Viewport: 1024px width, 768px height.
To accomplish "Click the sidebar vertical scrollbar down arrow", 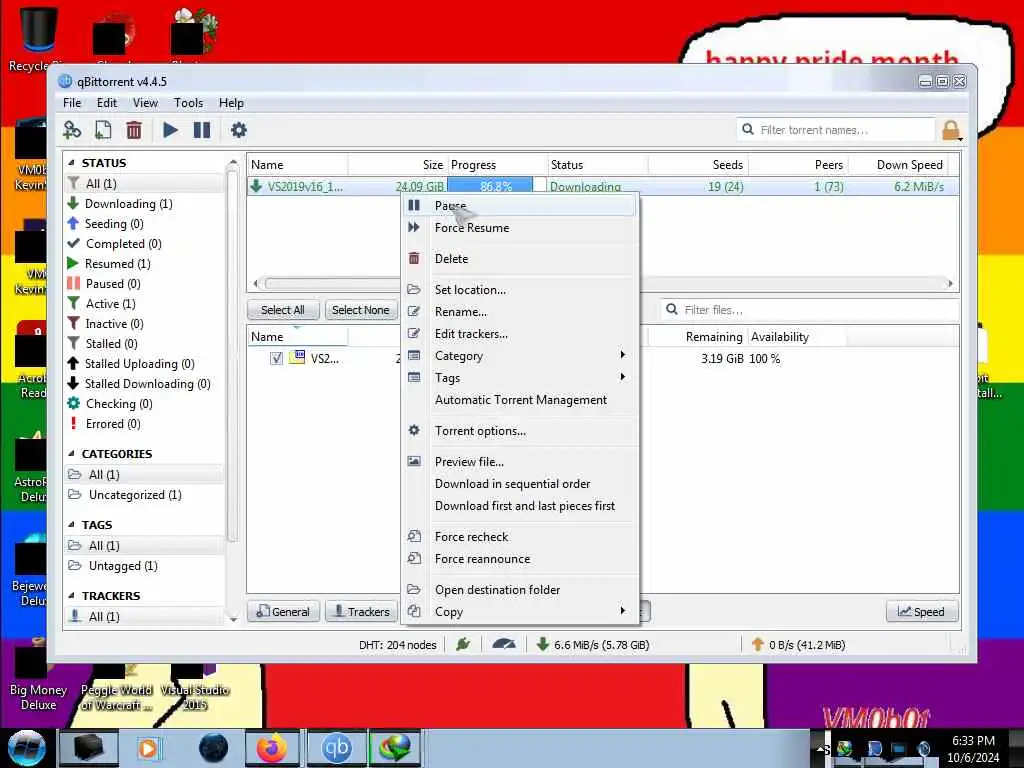I will [x=233, y=618].
